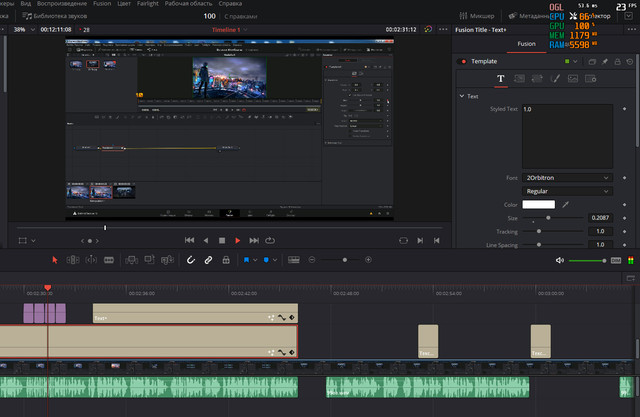Add a blue marker on timeline
The width and height of the screenshot is (640, 417).
click(x=266, y=260)
